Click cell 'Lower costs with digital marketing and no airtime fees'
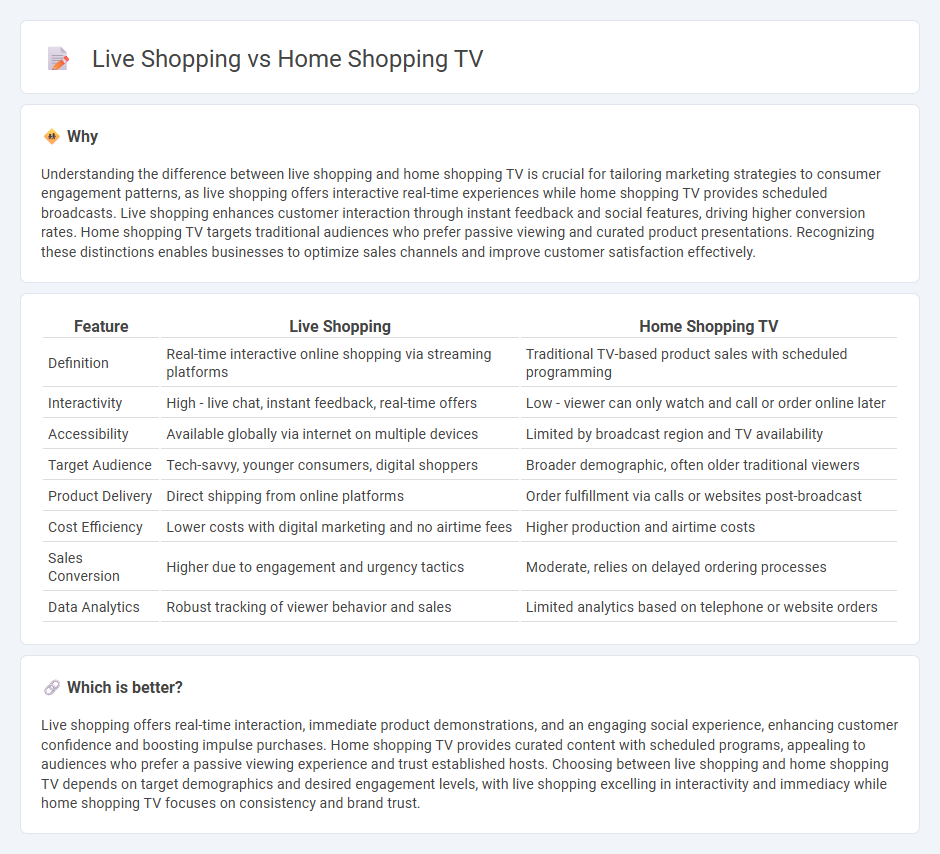 (340, 528)
